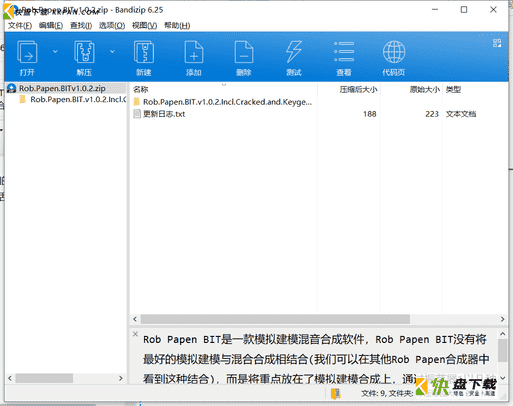The image size is (513, 406).
Task: Click the tree pane scroll right arrow
Action: click(121, 378)
